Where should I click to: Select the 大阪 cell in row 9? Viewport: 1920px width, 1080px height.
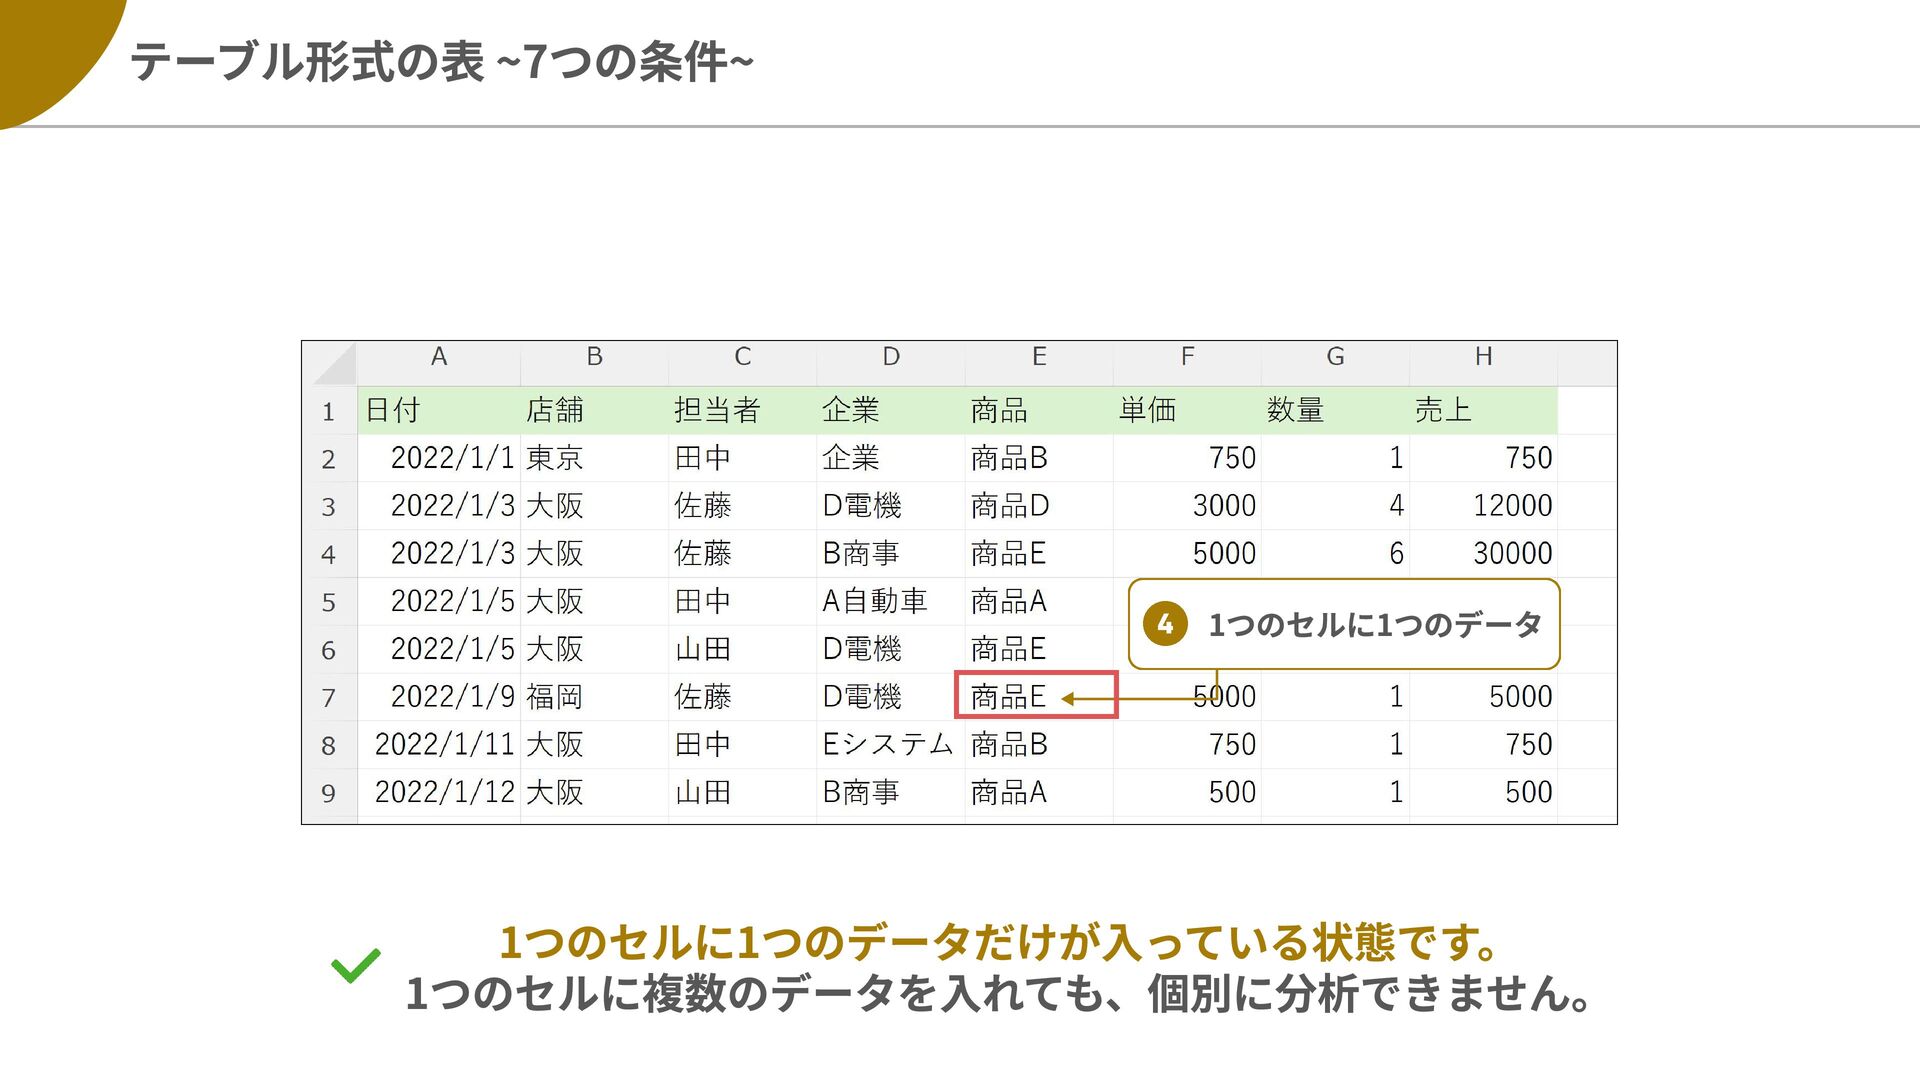tap(594, 793)
